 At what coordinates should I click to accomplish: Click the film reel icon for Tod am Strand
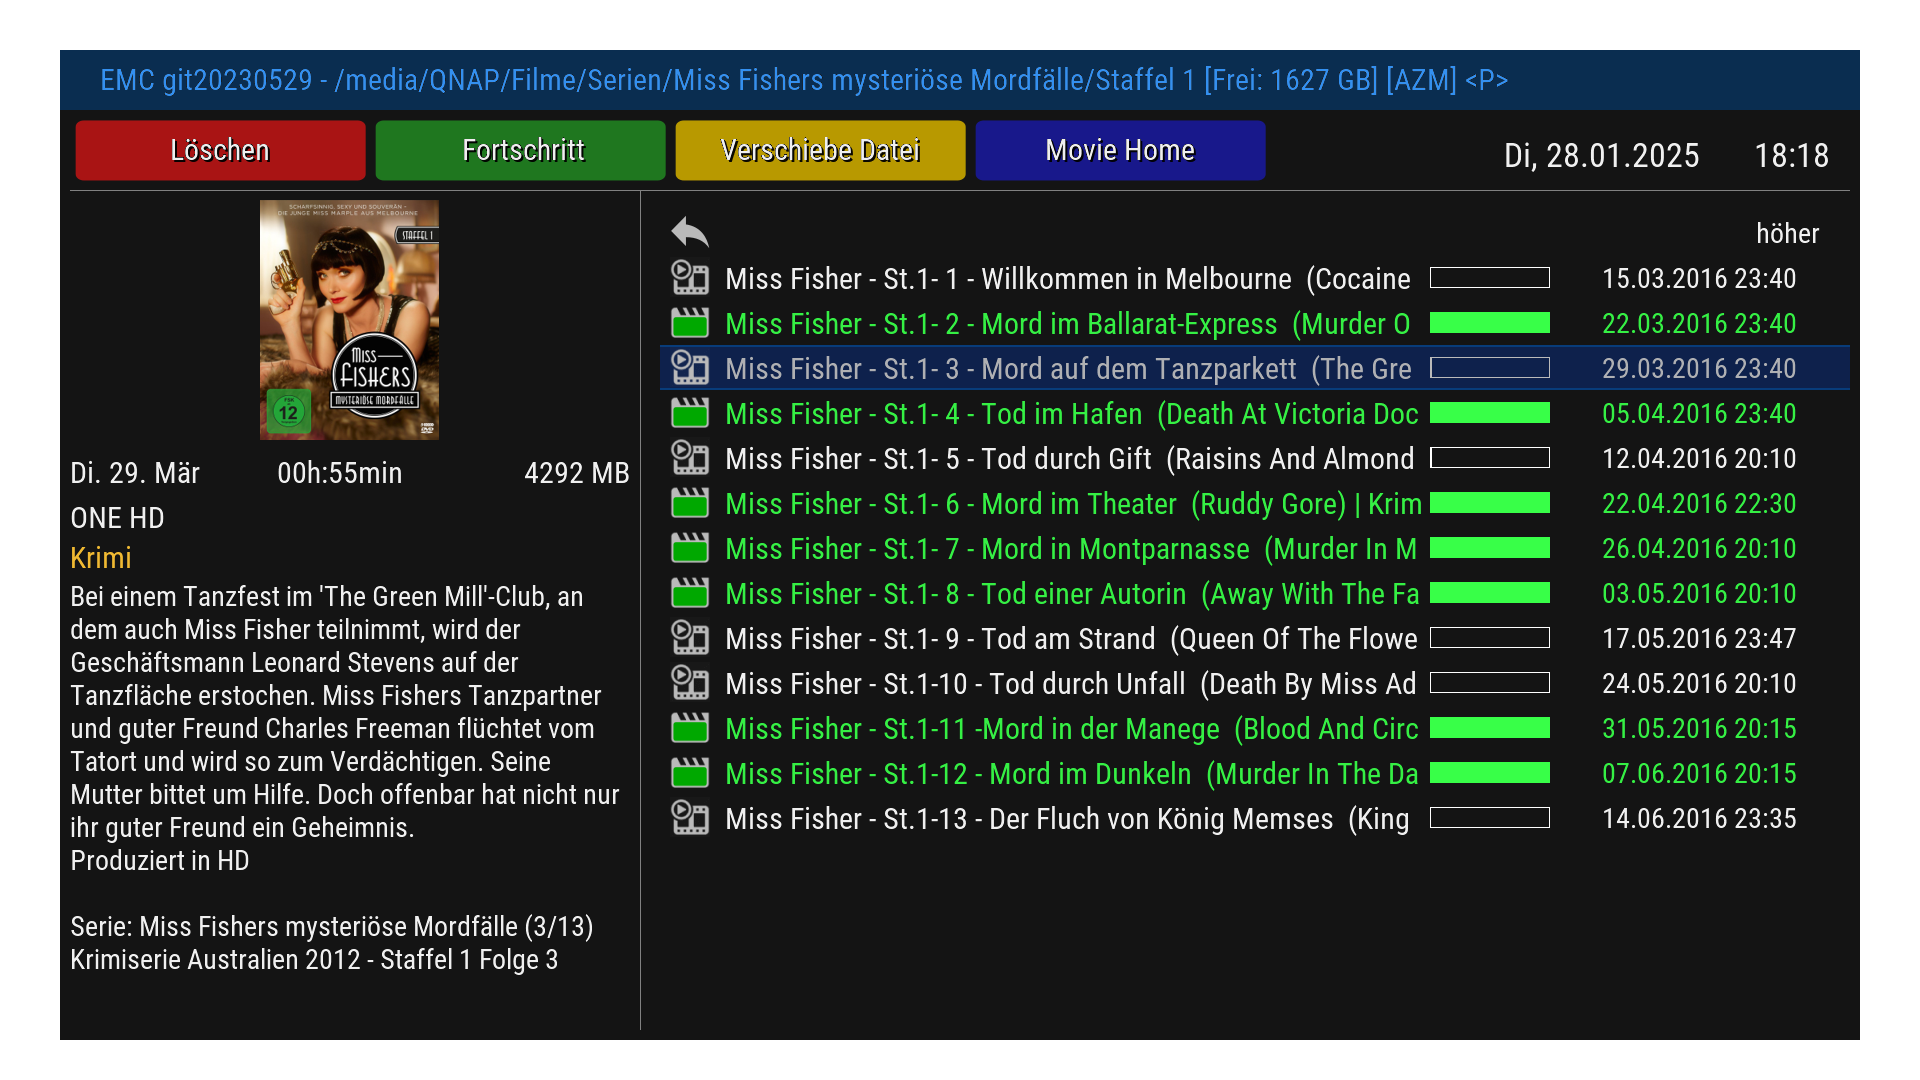[x=689, y=638]
